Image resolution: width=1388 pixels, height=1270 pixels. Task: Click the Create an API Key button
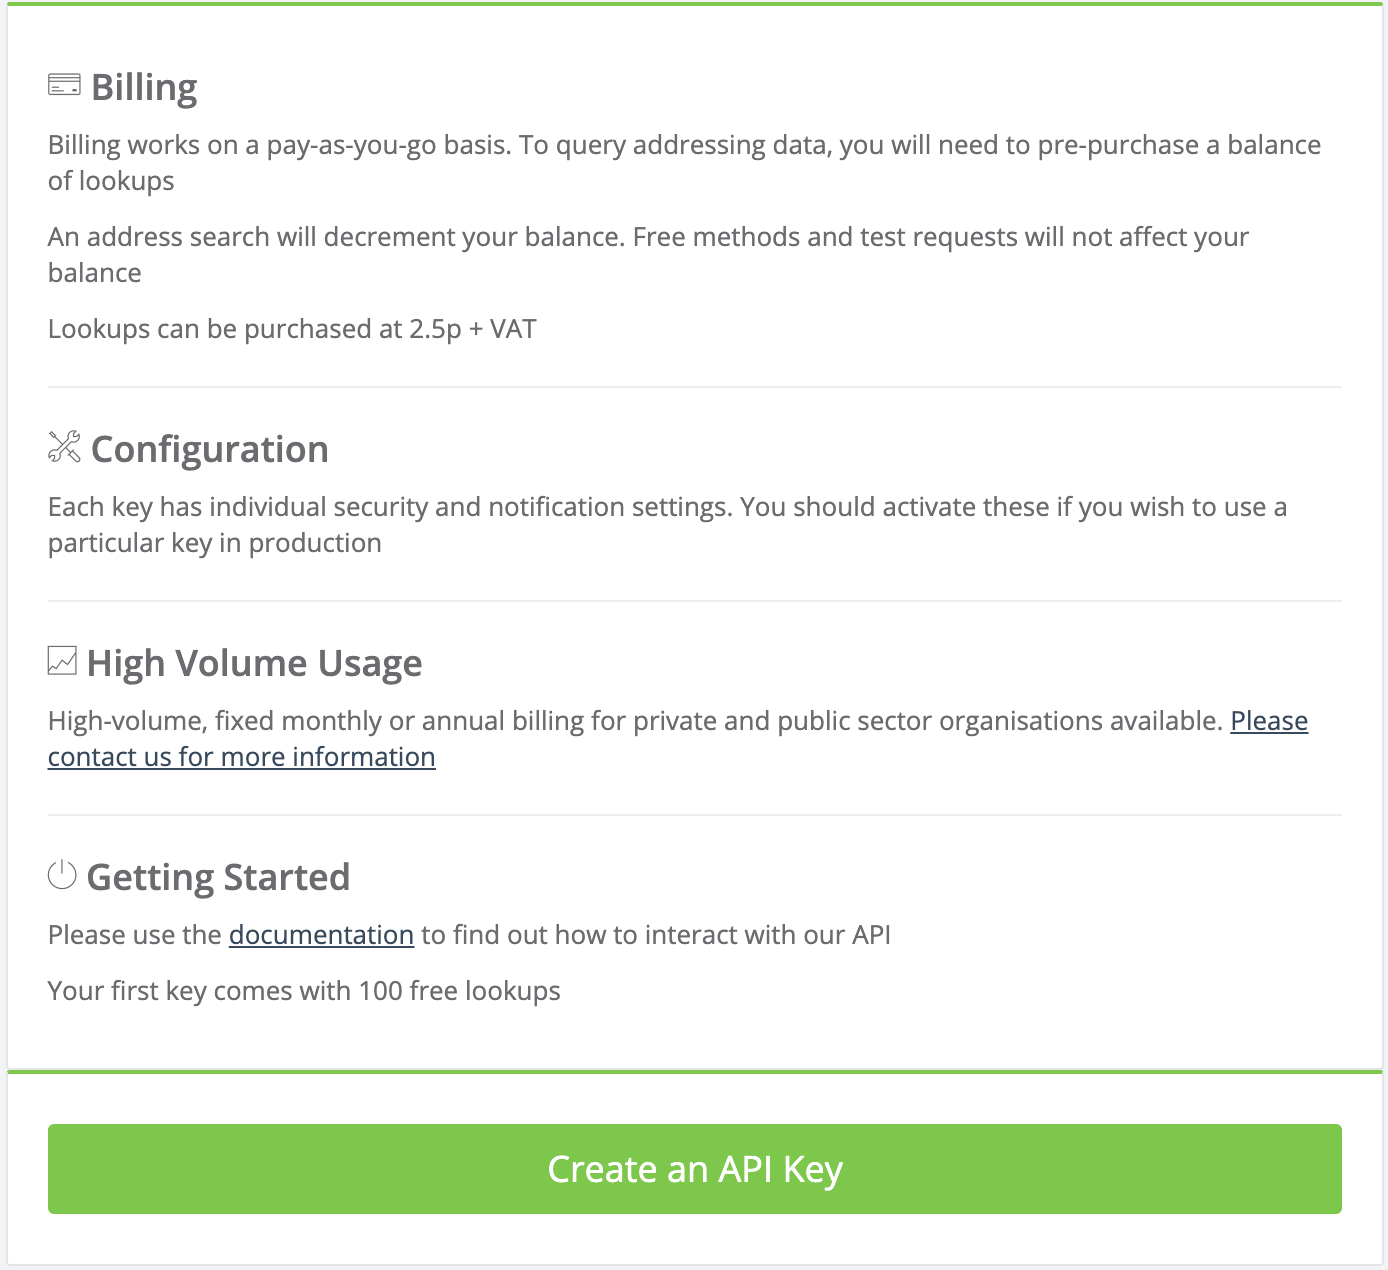[695, 1169]
